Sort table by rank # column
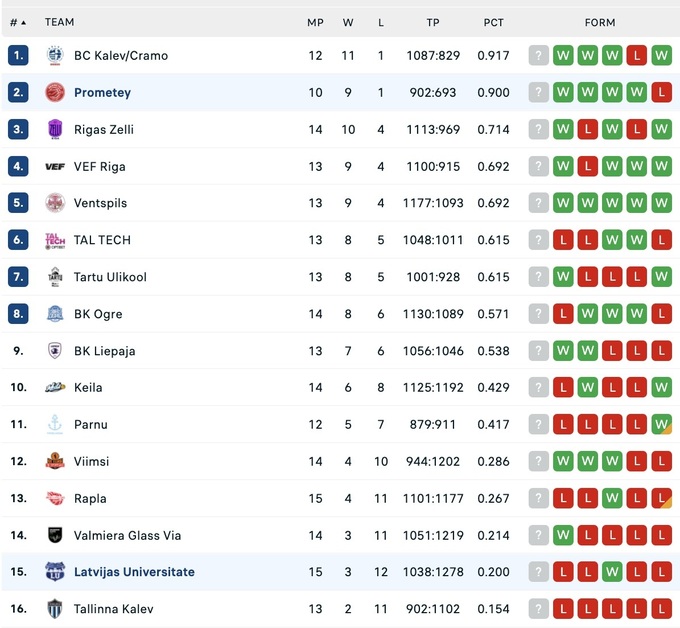The height and width of the screenshot is (628, 680). point(17,22)
